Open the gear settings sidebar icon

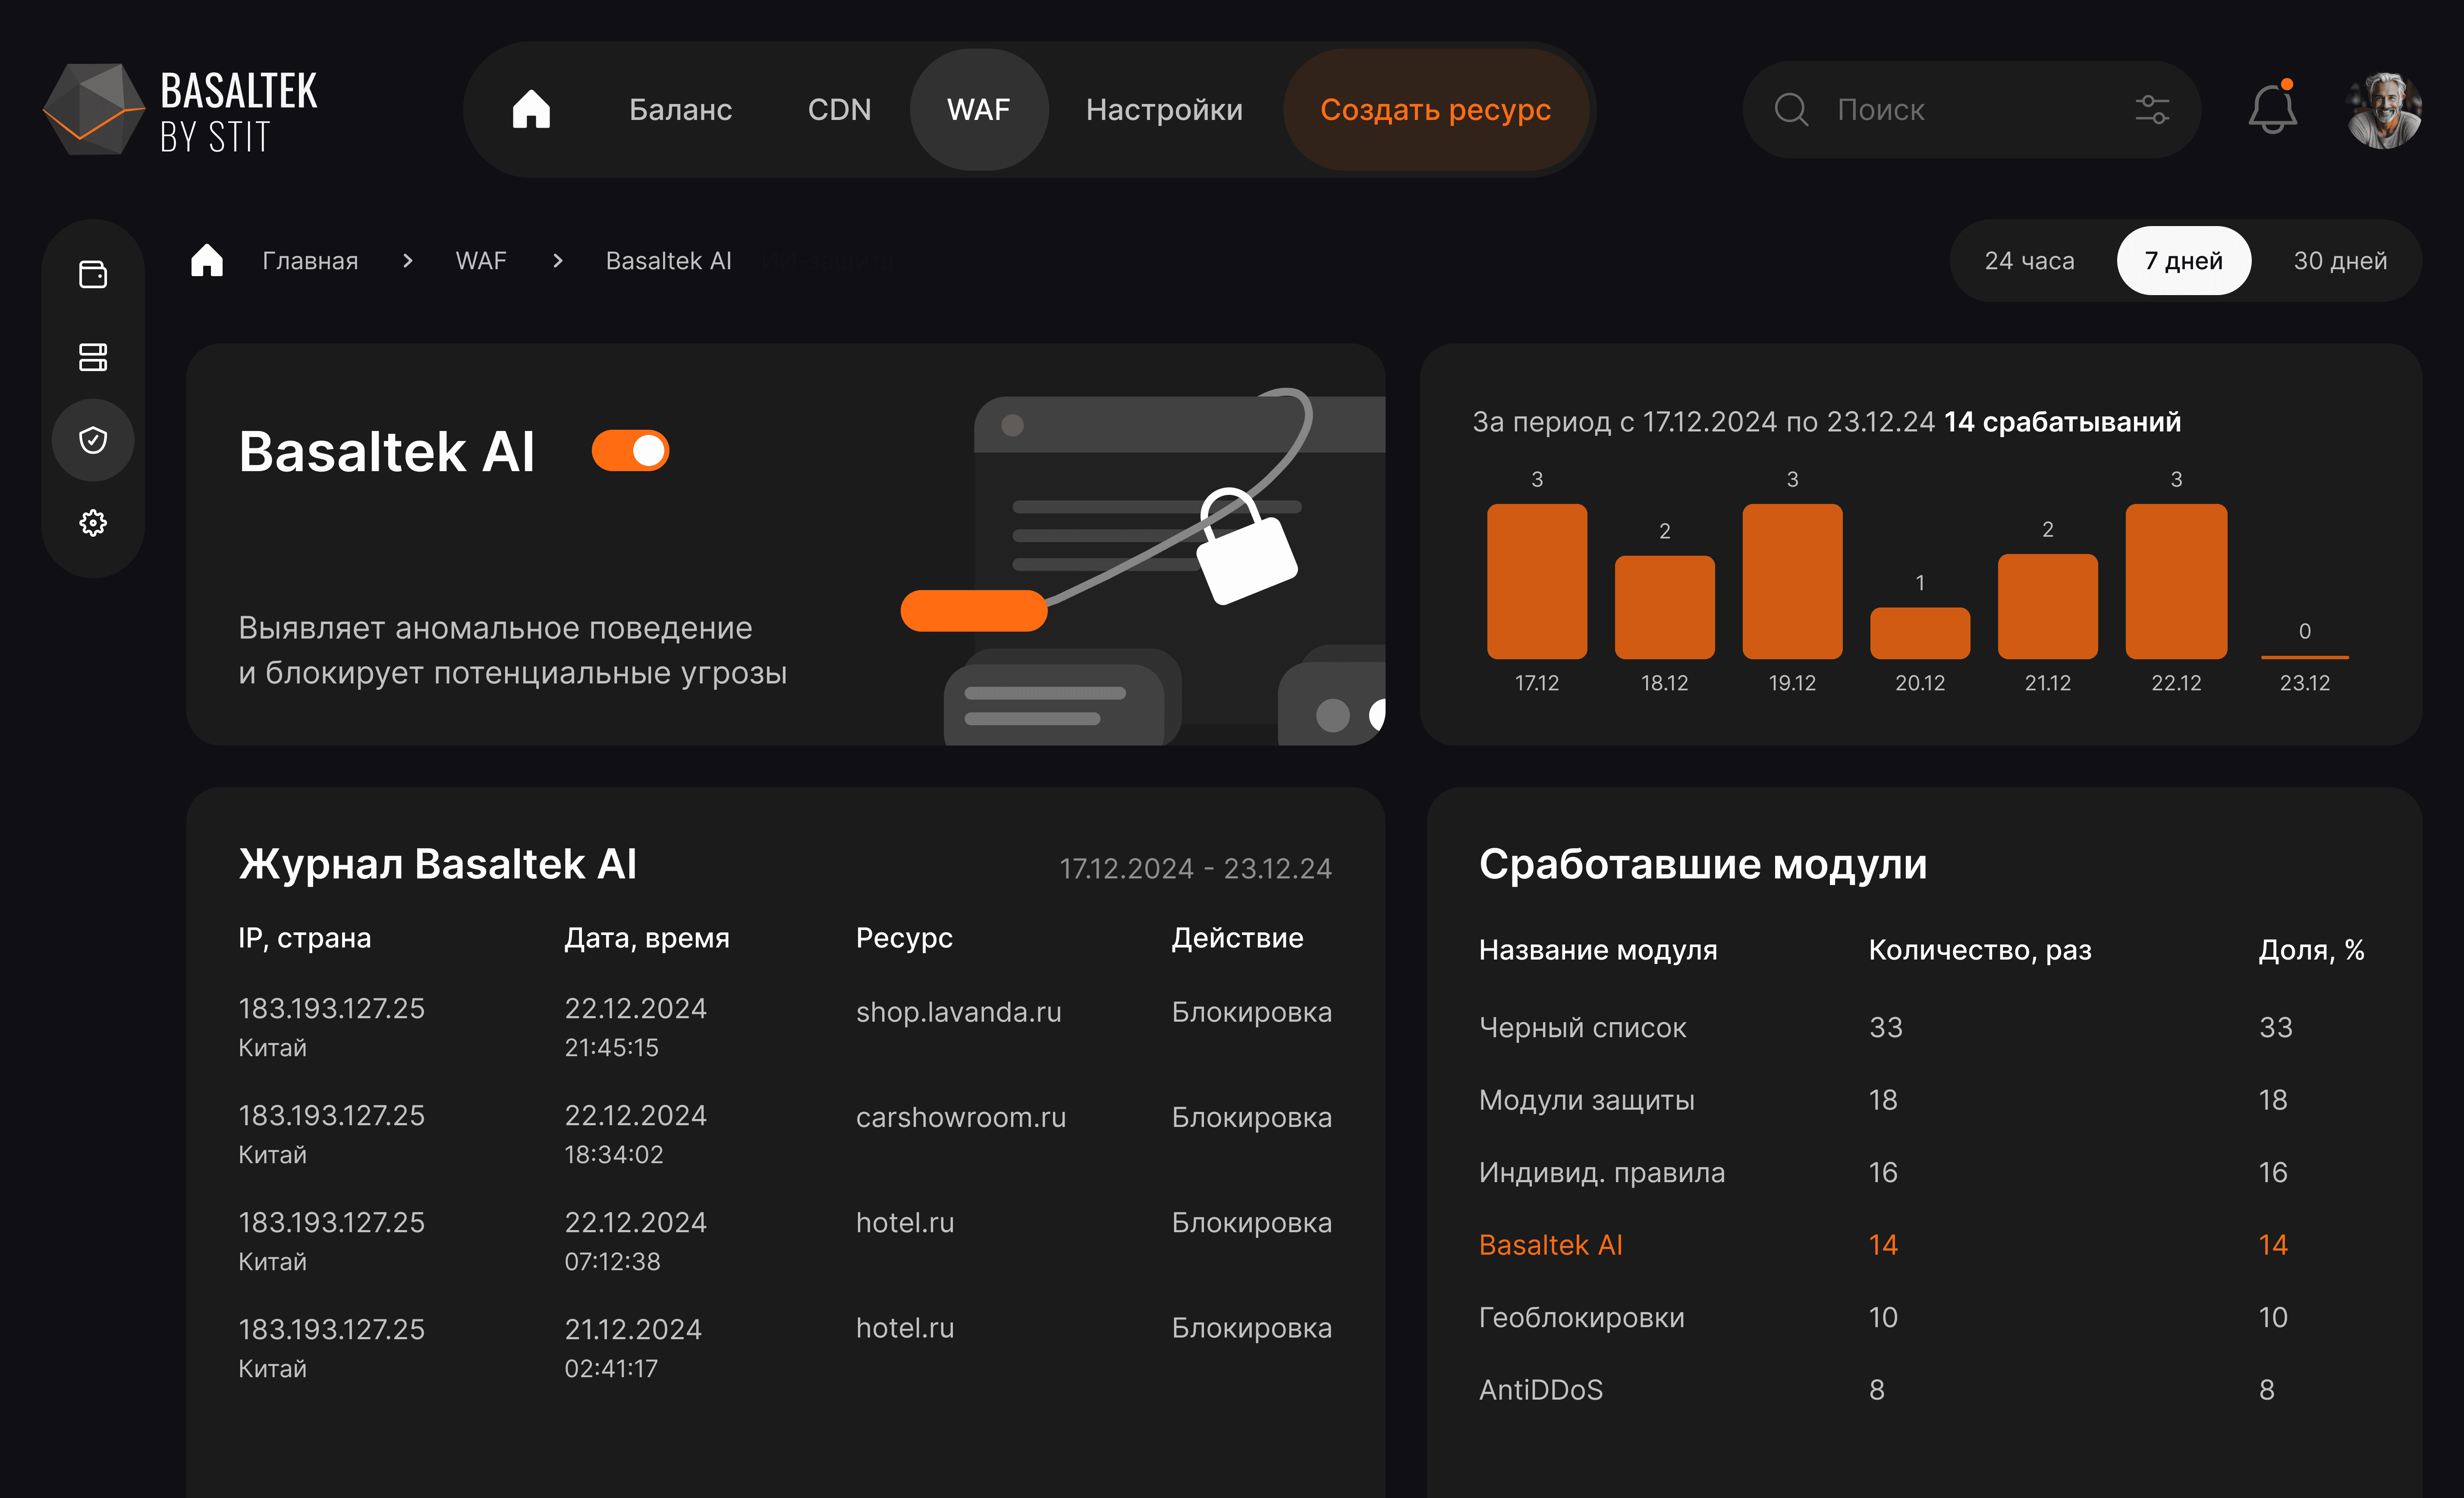coord(93,522)
